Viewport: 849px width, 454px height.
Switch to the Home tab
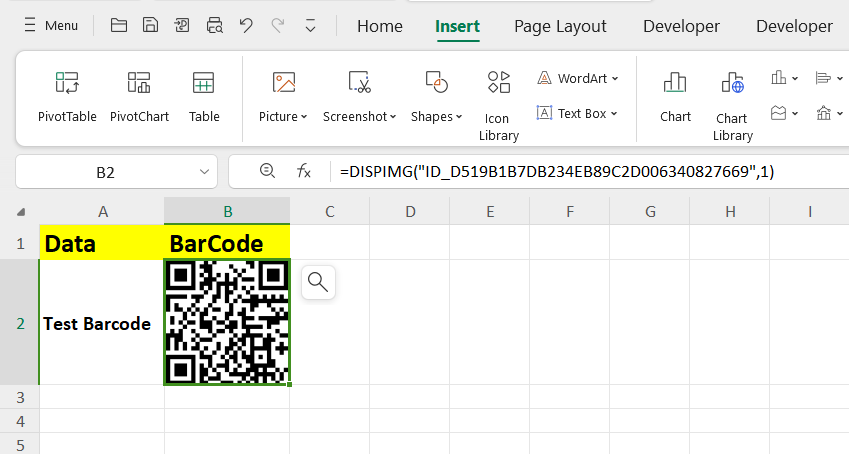click(x=379, y=26)
